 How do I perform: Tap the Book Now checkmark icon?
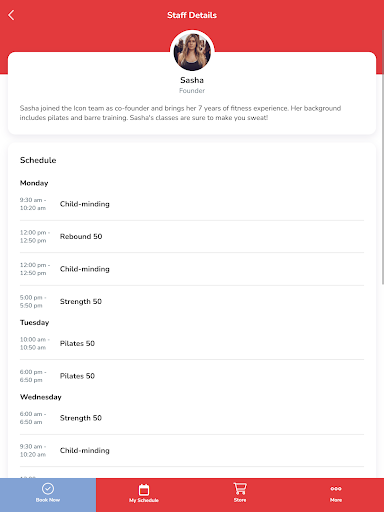[48, 489]
